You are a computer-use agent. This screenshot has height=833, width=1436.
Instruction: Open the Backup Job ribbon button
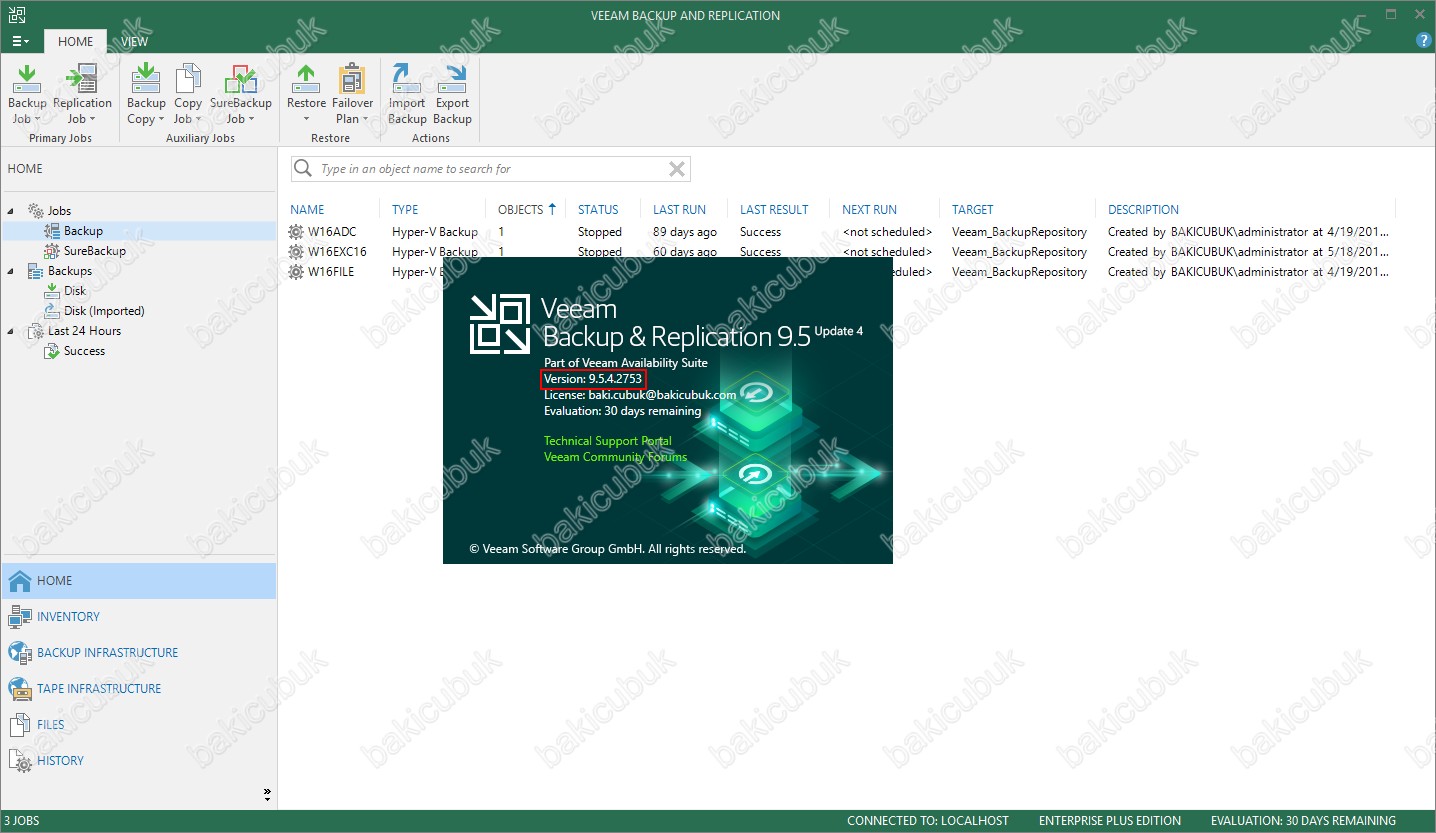coord(27,95)
